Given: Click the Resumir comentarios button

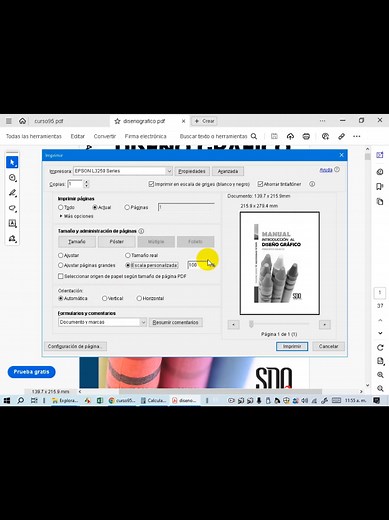Looking at the screenshot, I should (176, 322).
